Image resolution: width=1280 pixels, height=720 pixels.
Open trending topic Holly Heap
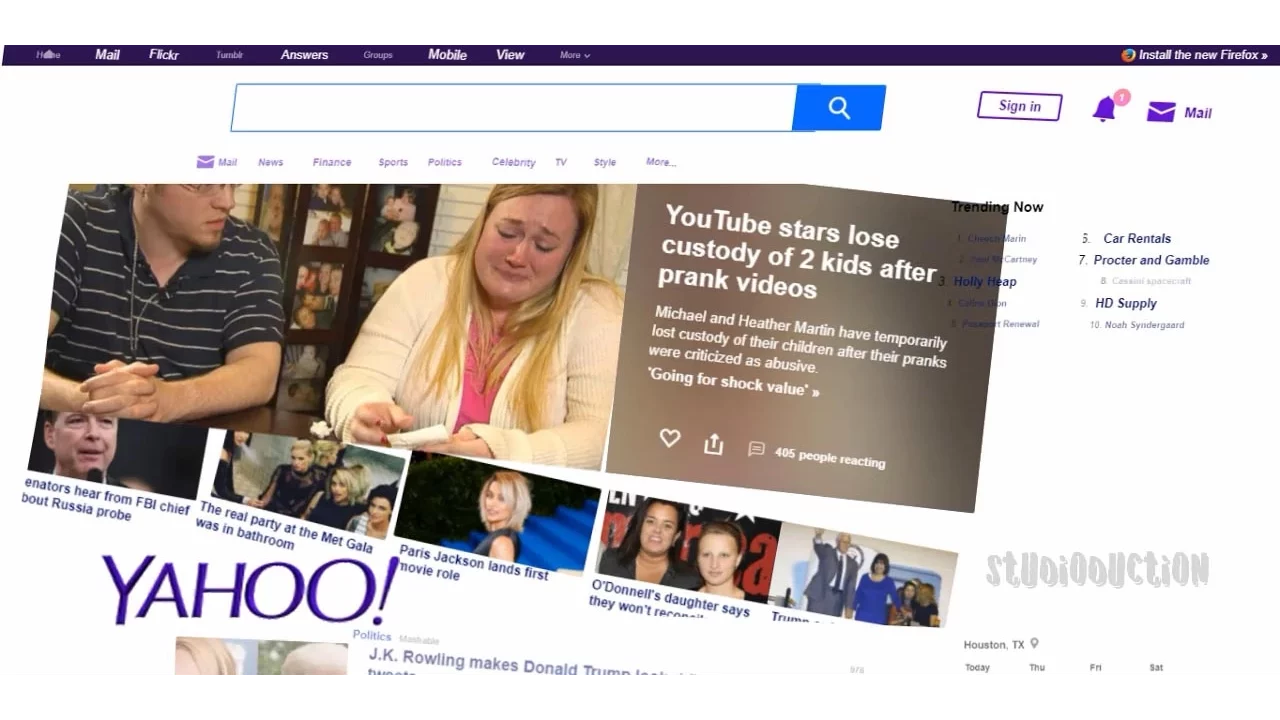pos(985,282)
